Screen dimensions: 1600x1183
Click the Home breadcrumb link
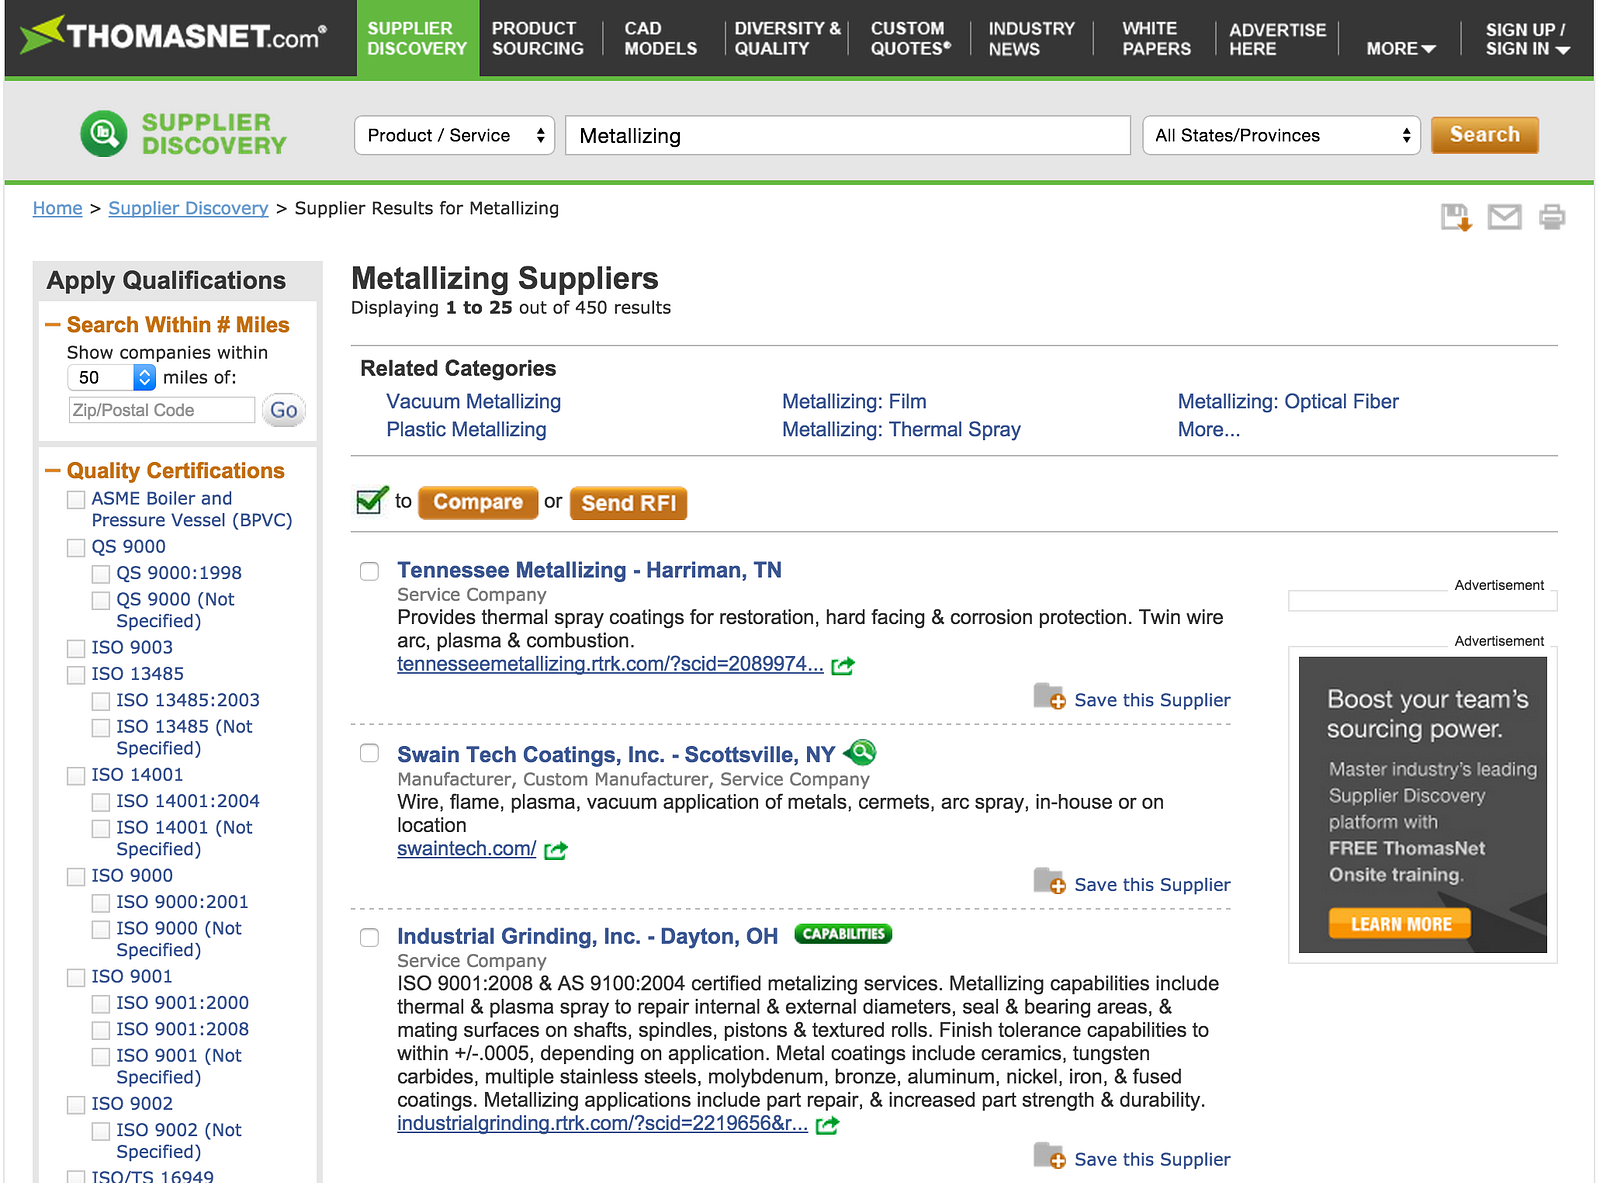(57, 208)
